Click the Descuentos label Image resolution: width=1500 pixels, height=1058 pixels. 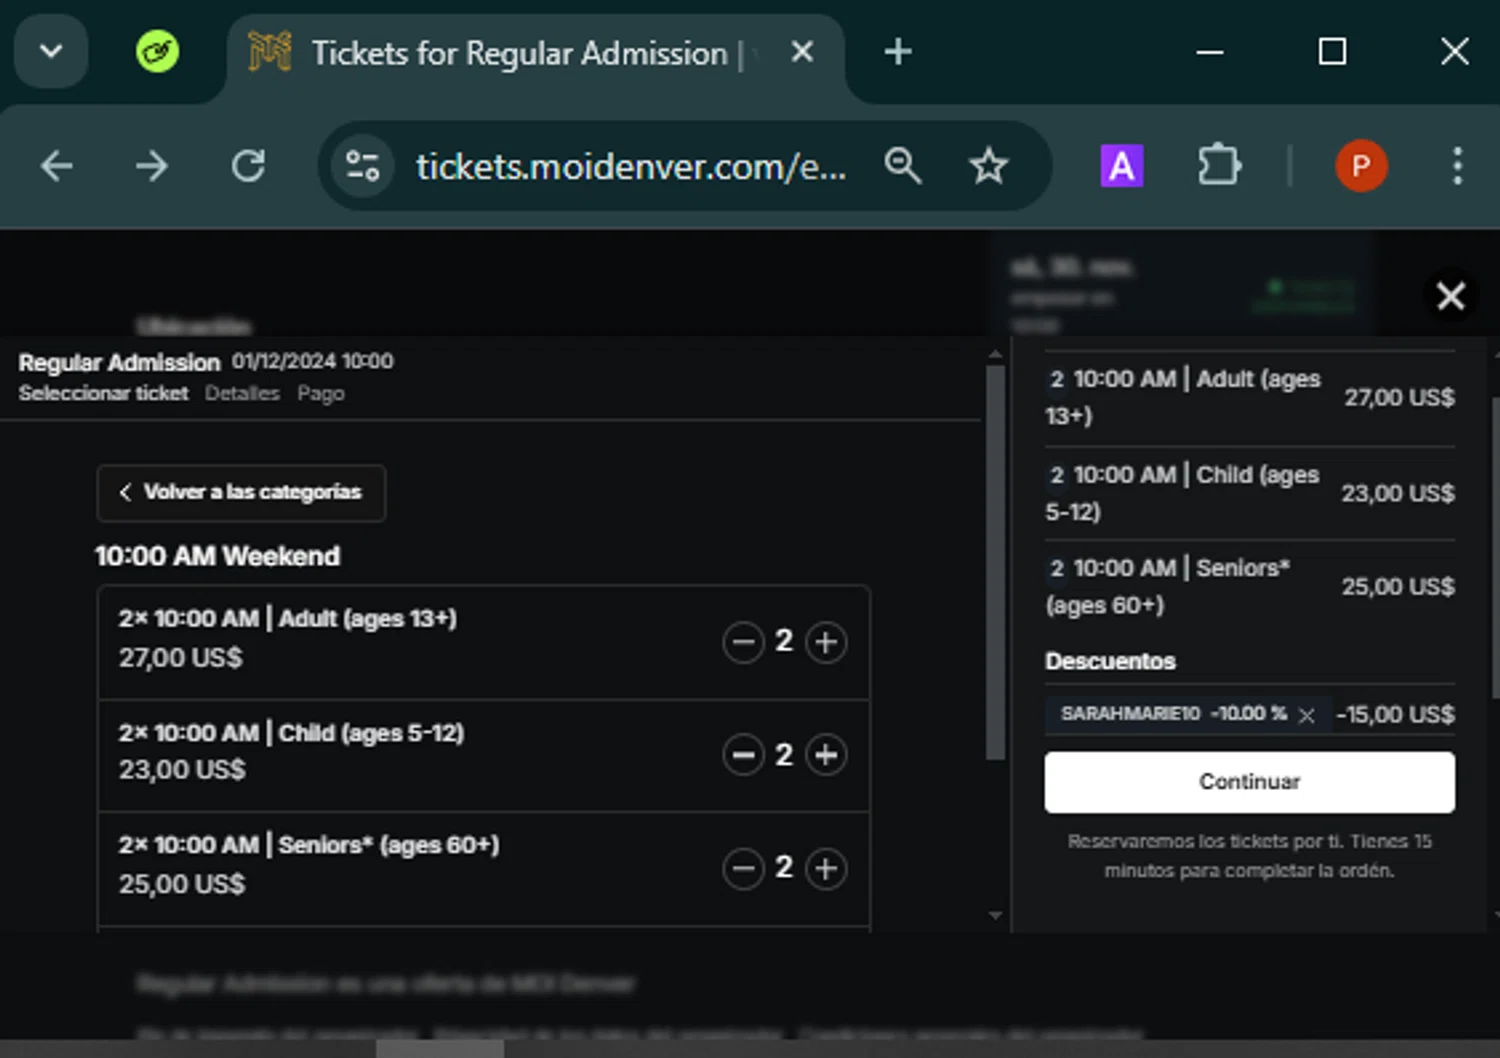point(1110,661)
